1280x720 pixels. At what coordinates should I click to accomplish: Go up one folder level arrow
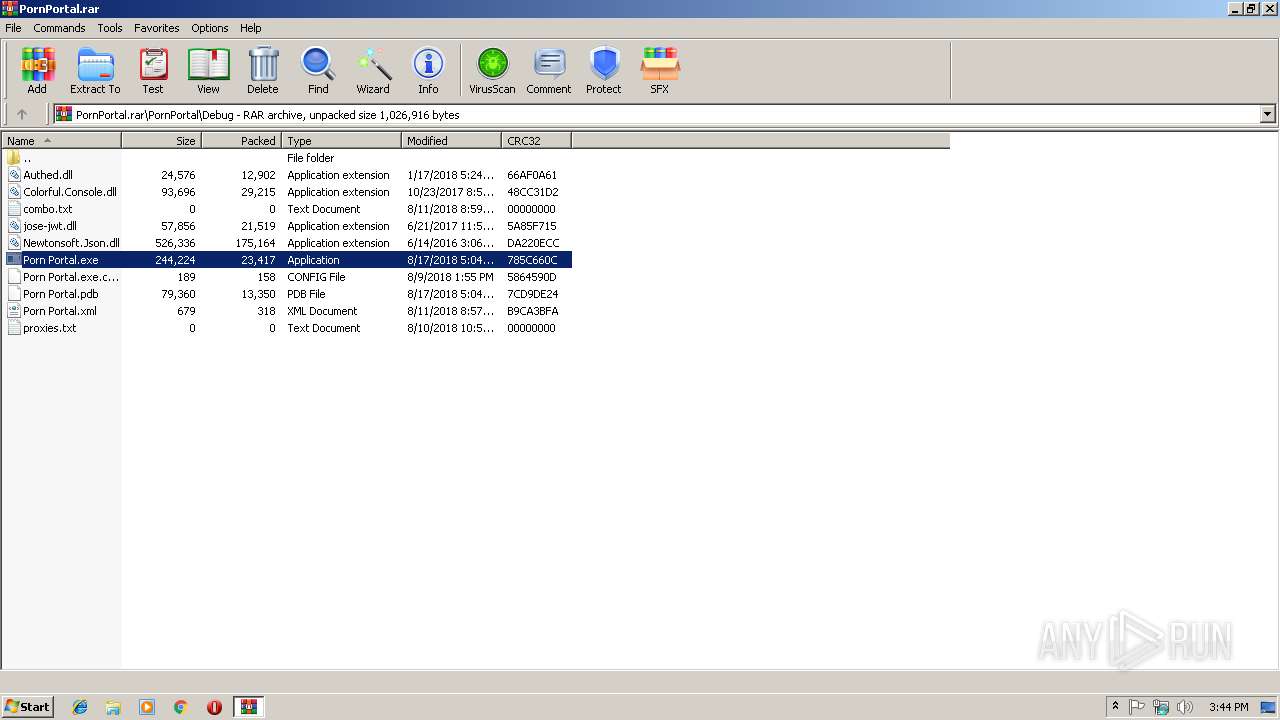coord(22,115)
